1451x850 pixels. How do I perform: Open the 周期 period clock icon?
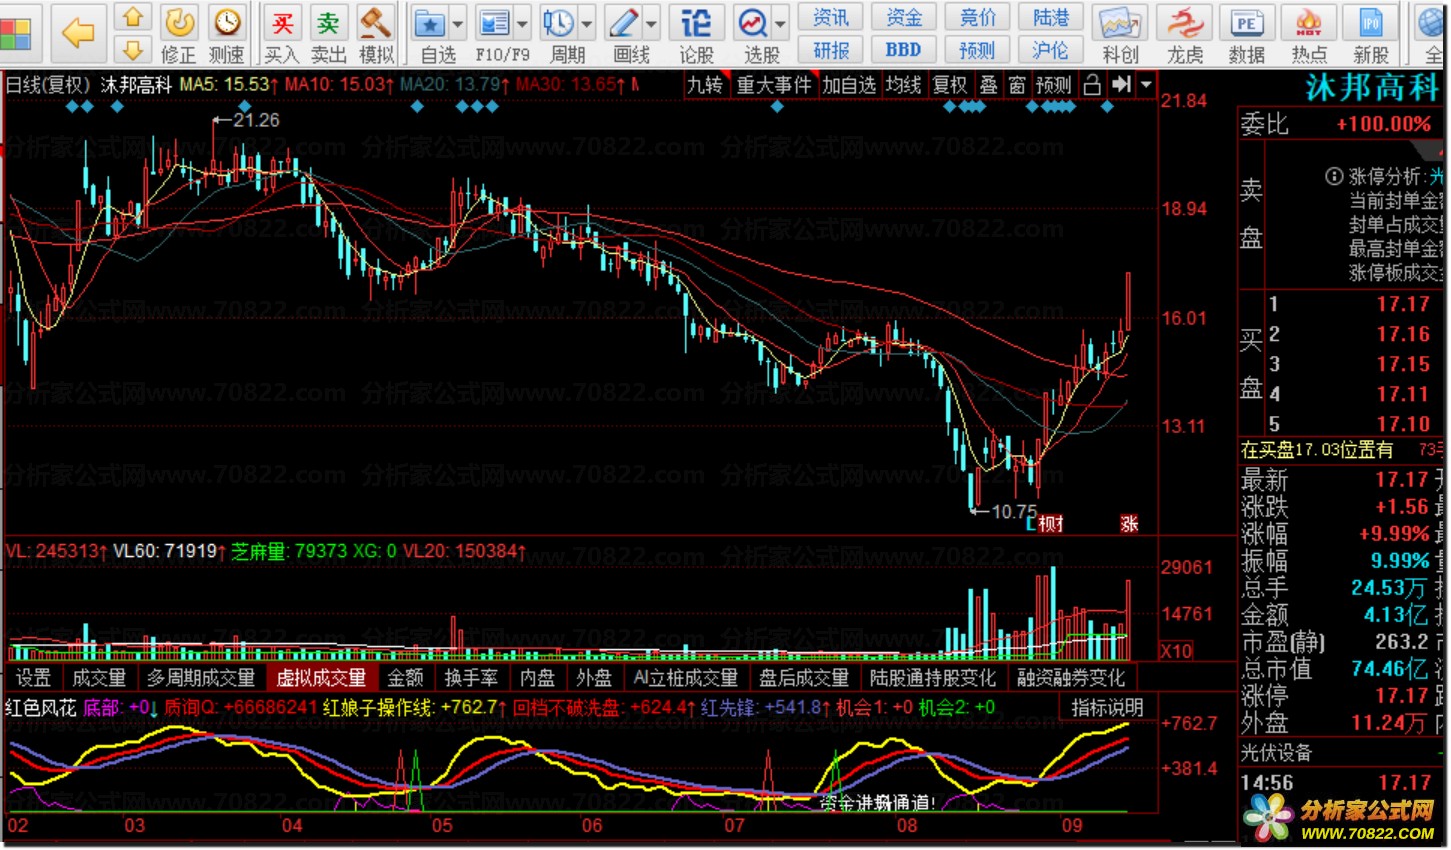[x=558, y=22]
